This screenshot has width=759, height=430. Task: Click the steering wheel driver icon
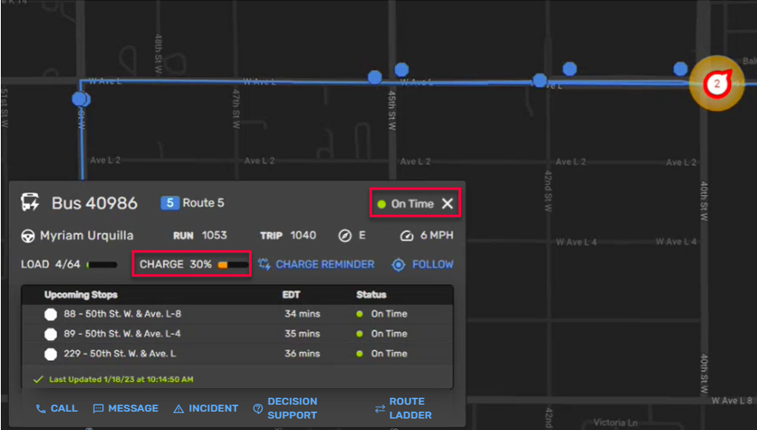click(28, 236)
